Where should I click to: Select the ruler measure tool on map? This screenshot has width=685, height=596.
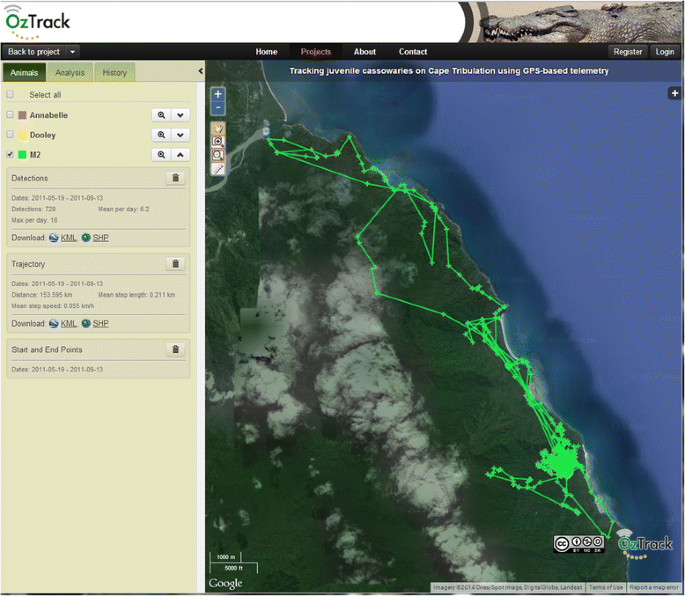tap(218, 169)
